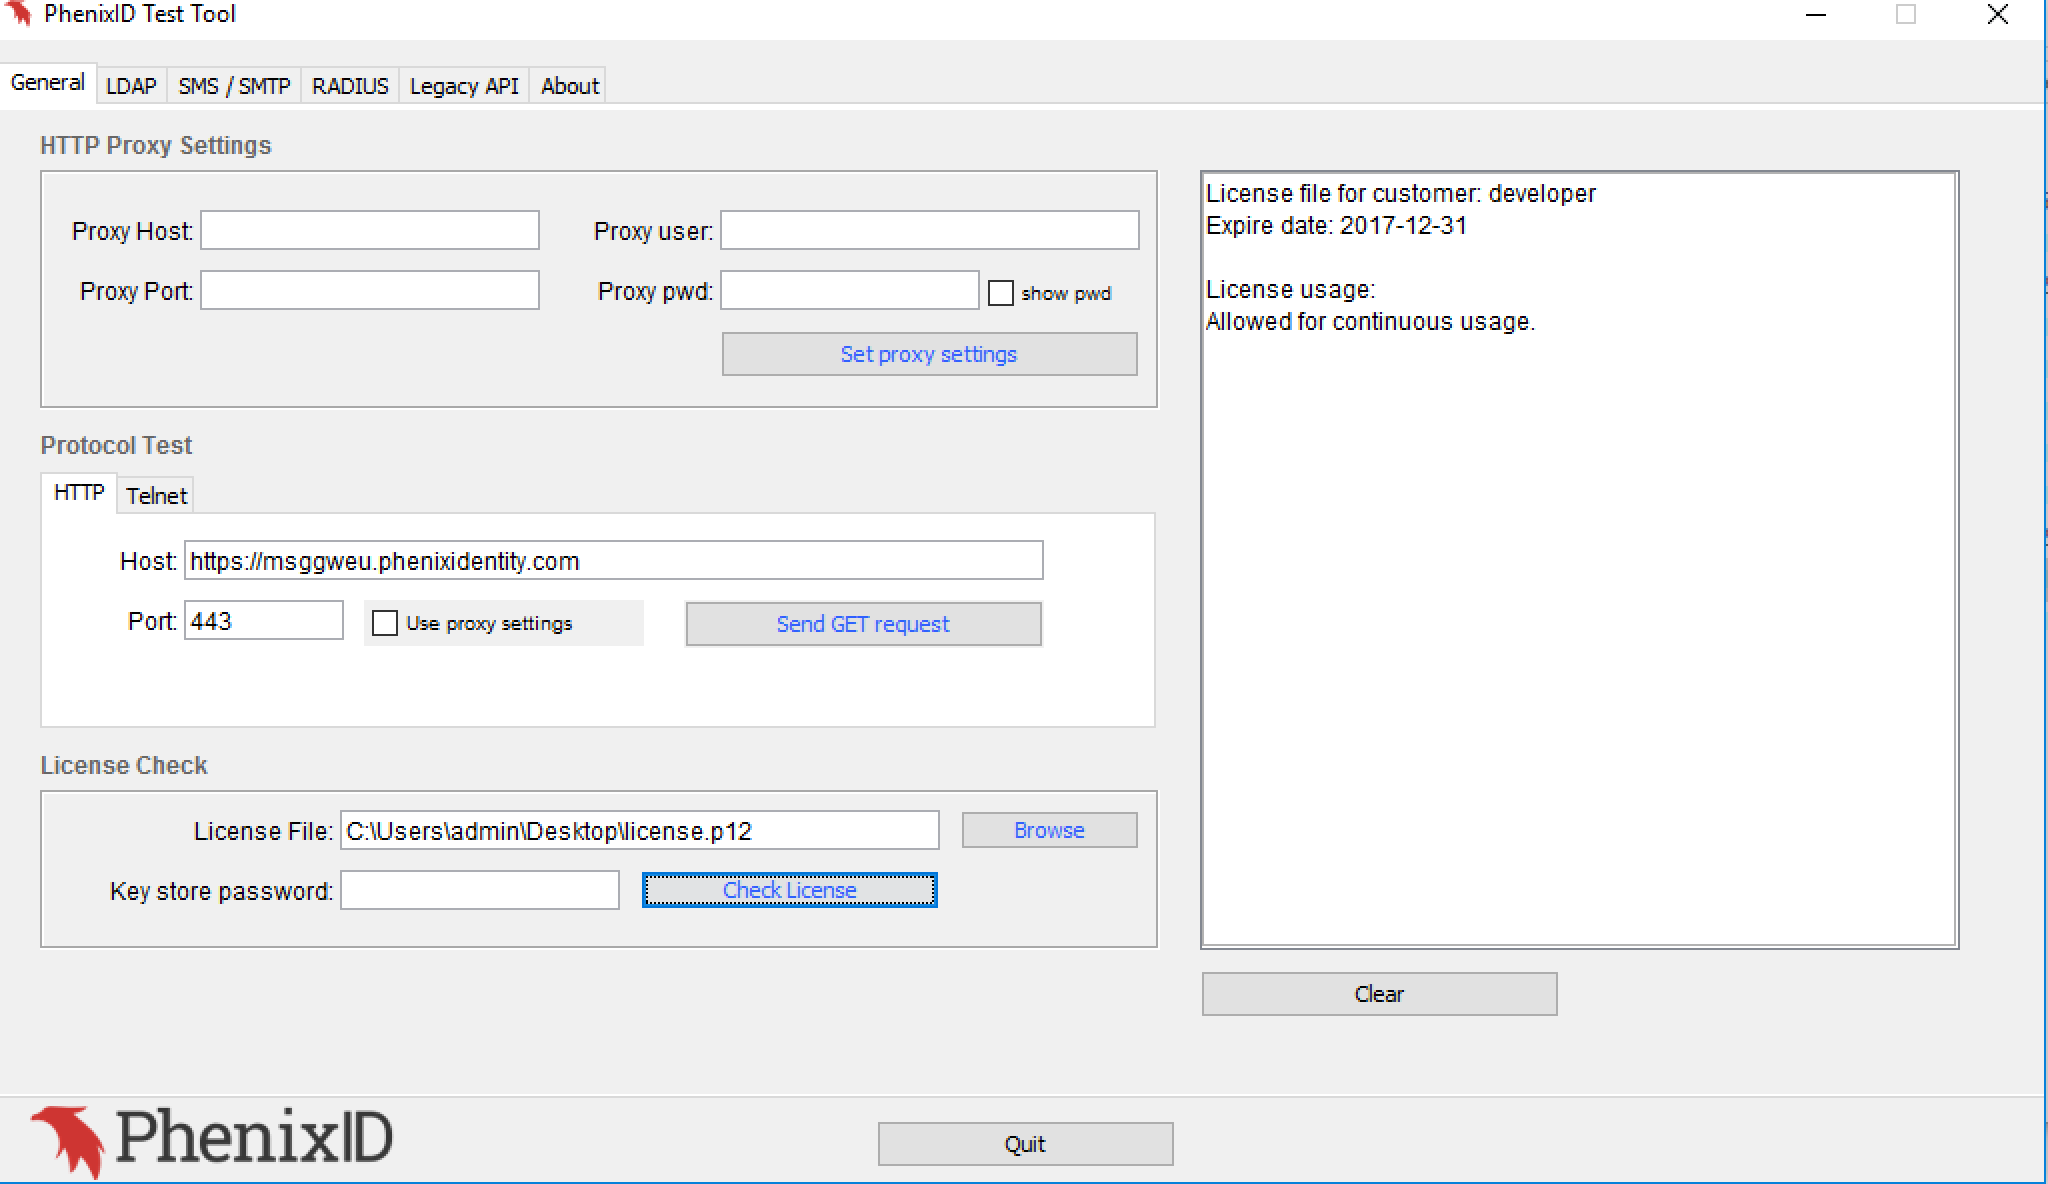This screenshot has width=2048, height=1184.
Task: Click the Quit button
Action: (x=1026, y=1144)
